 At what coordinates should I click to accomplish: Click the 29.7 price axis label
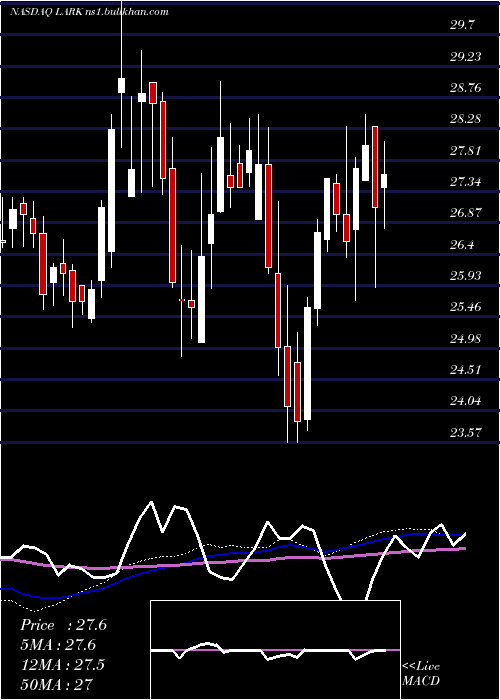[462, 25]
